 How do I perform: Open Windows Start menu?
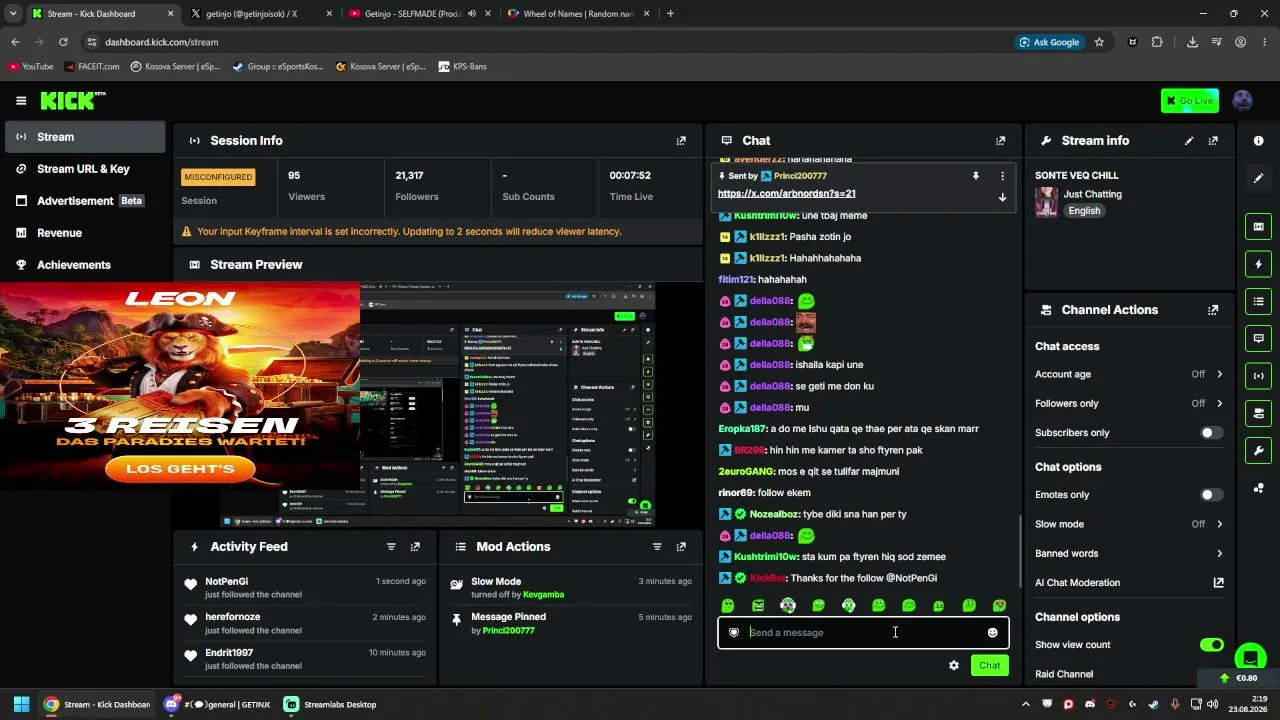point(21,705)
